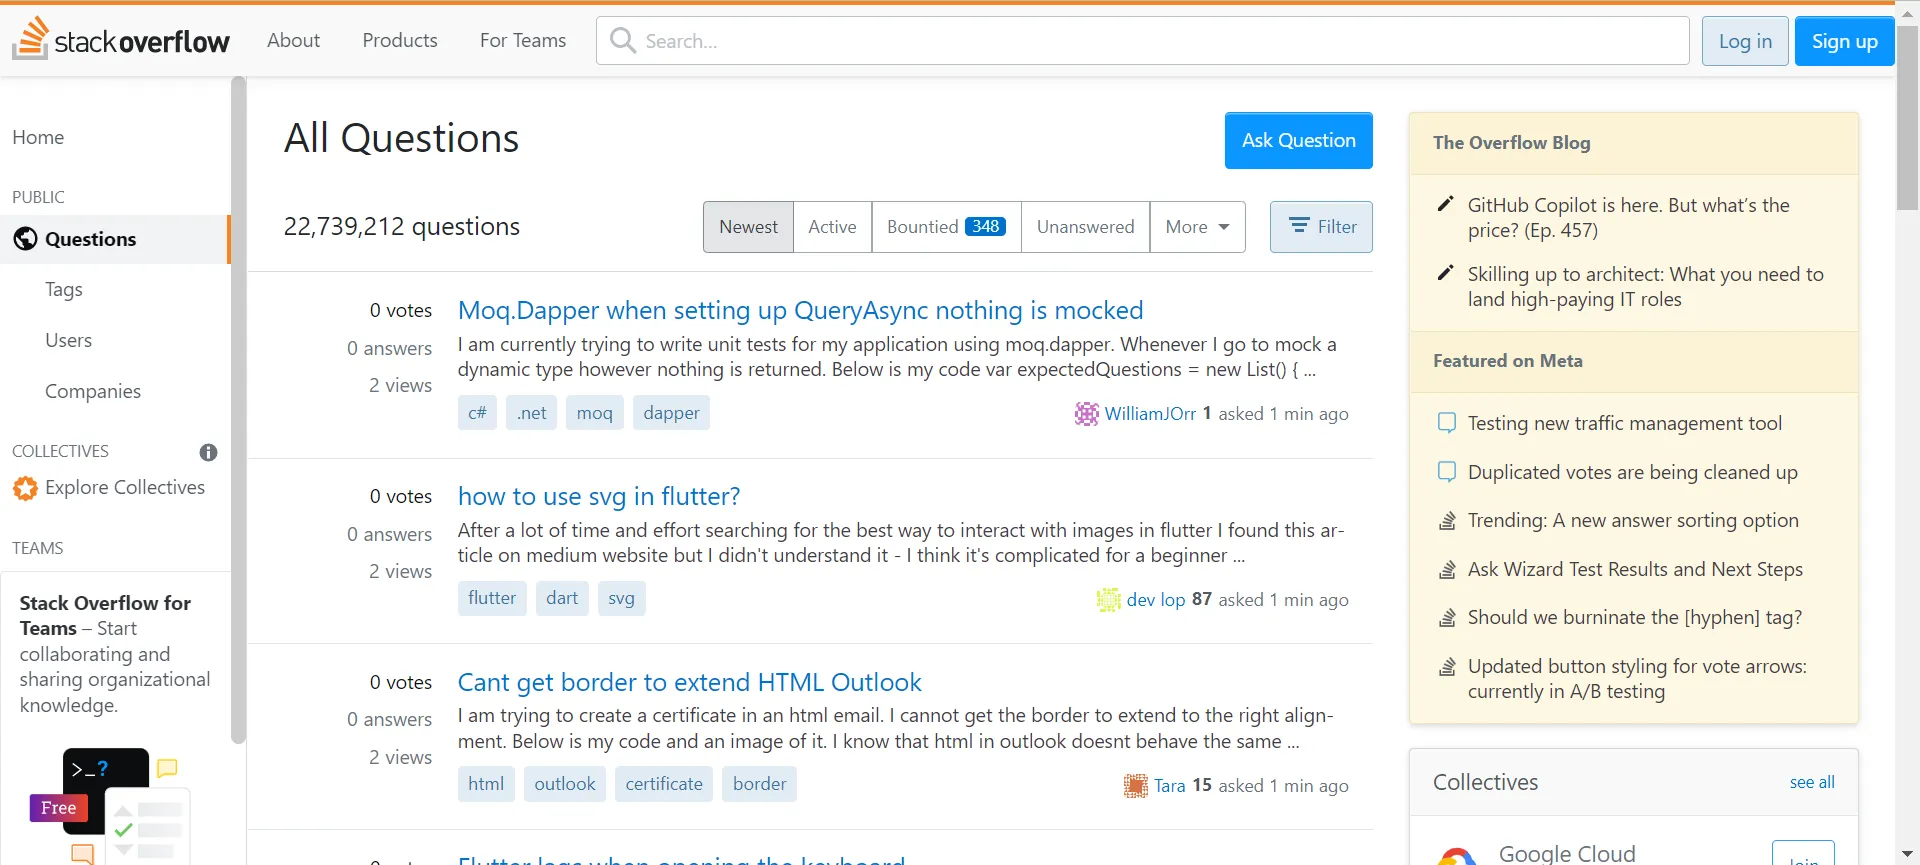Screen dimensions: 1920x865
Task: Click the magnifier icon in search bar
Action: [623, 41]
